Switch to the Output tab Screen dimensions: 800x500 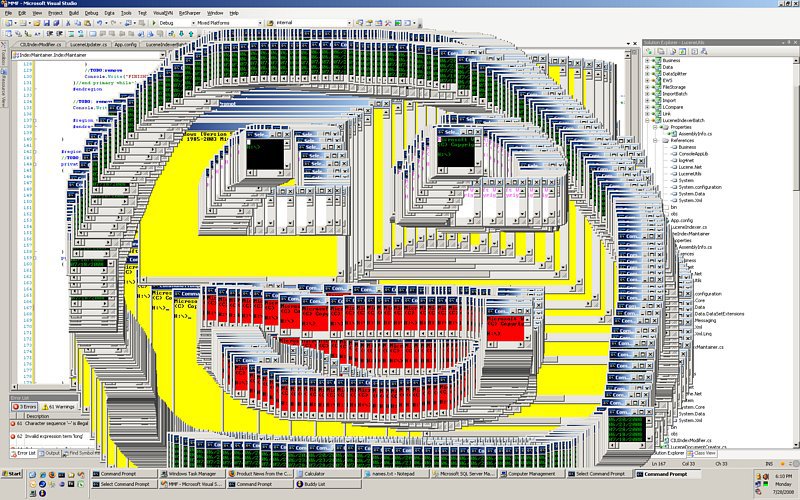click(x=49, y=453)
